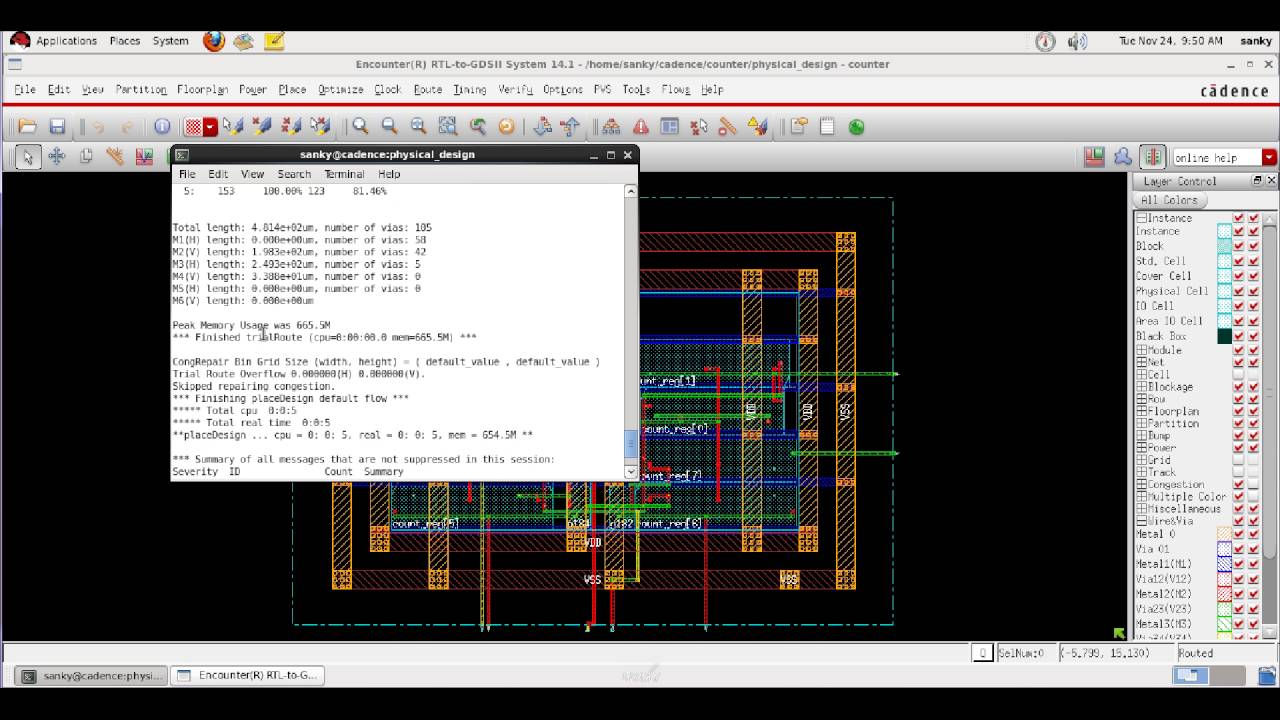Click the fit-to-window zoom icon
The width and height of the screenshot is (1280, 720).
tap(418, 127)
